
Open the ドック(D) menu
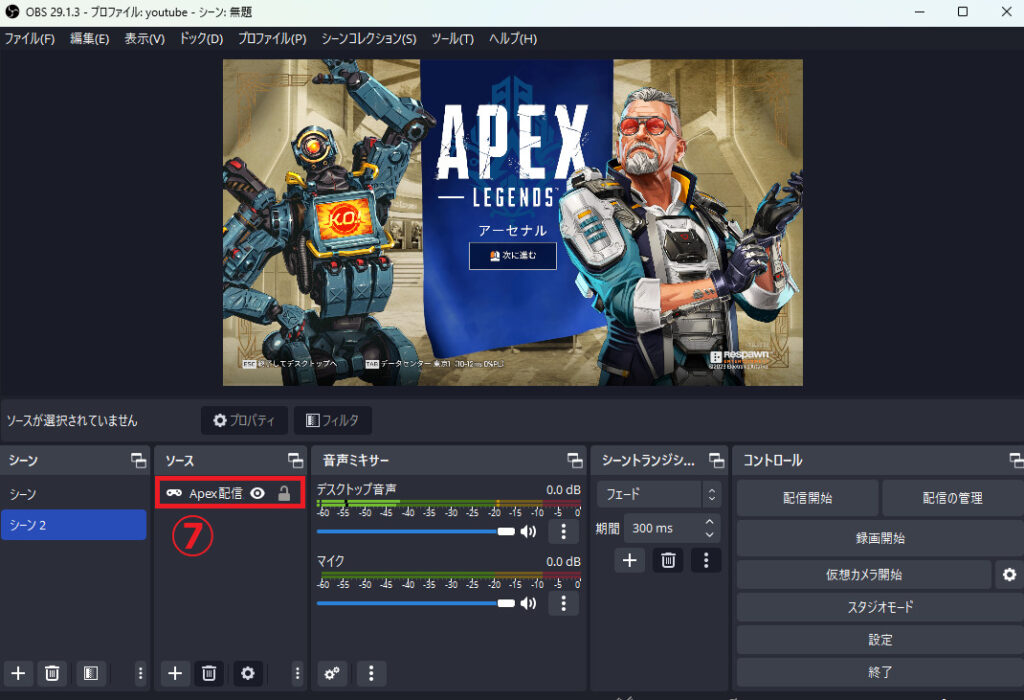pos(201,39)
